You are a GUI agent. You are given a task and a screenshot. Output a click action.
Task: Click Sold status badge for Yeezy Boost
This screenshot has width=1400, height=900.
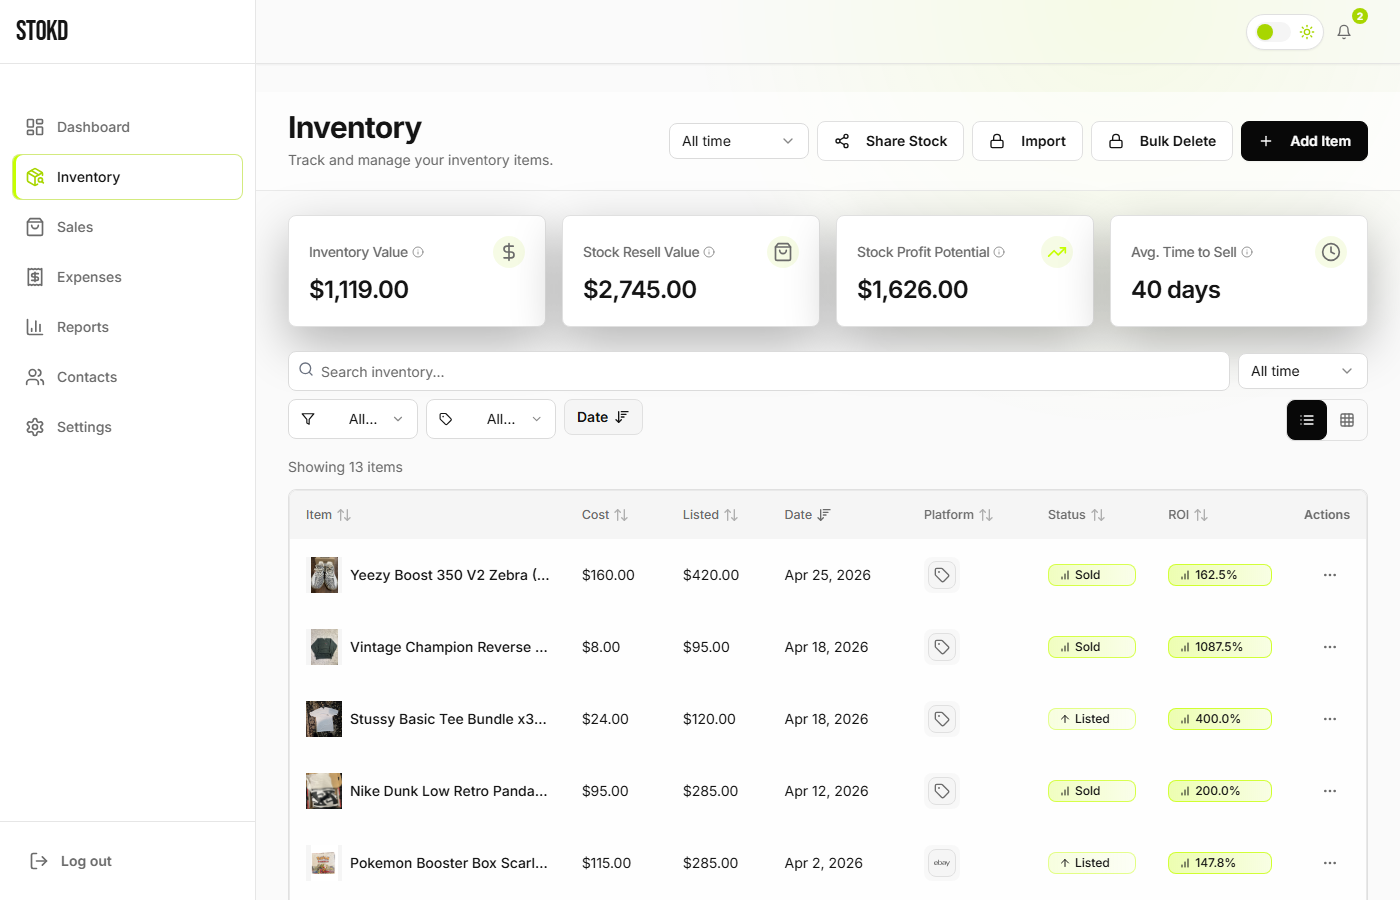(x=1092, y=575)
